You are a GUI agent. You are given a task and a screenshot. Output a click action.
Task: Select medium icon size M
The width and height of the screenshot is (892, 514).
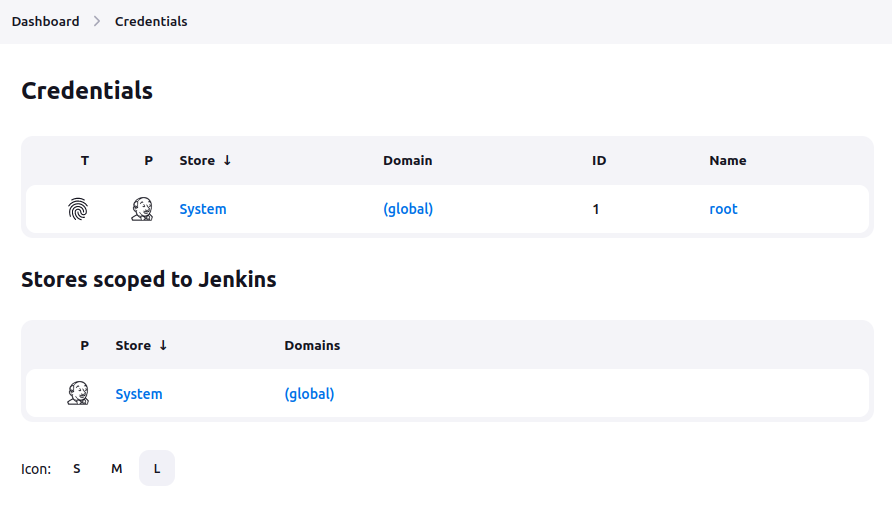click(117, 468)
